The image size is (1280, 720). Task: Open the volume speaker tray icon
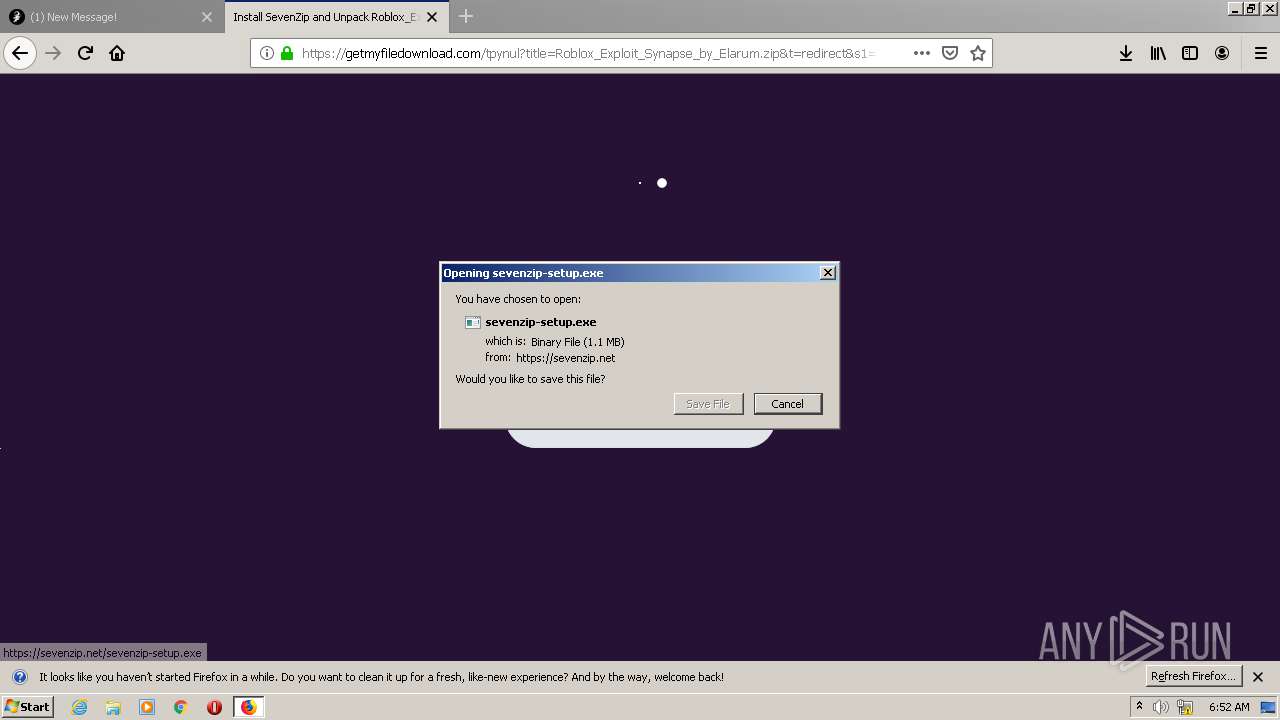click(x=1161, y=707)
